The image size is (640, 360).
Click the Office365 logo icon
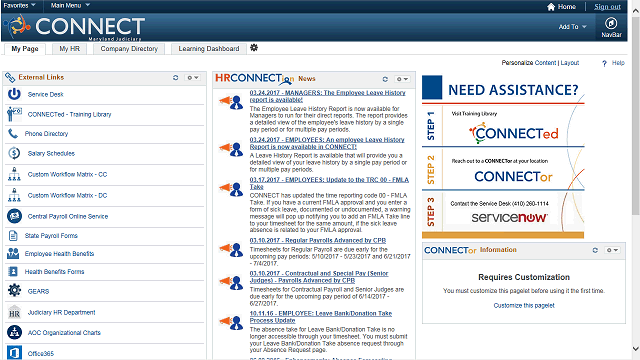point(14,353)
